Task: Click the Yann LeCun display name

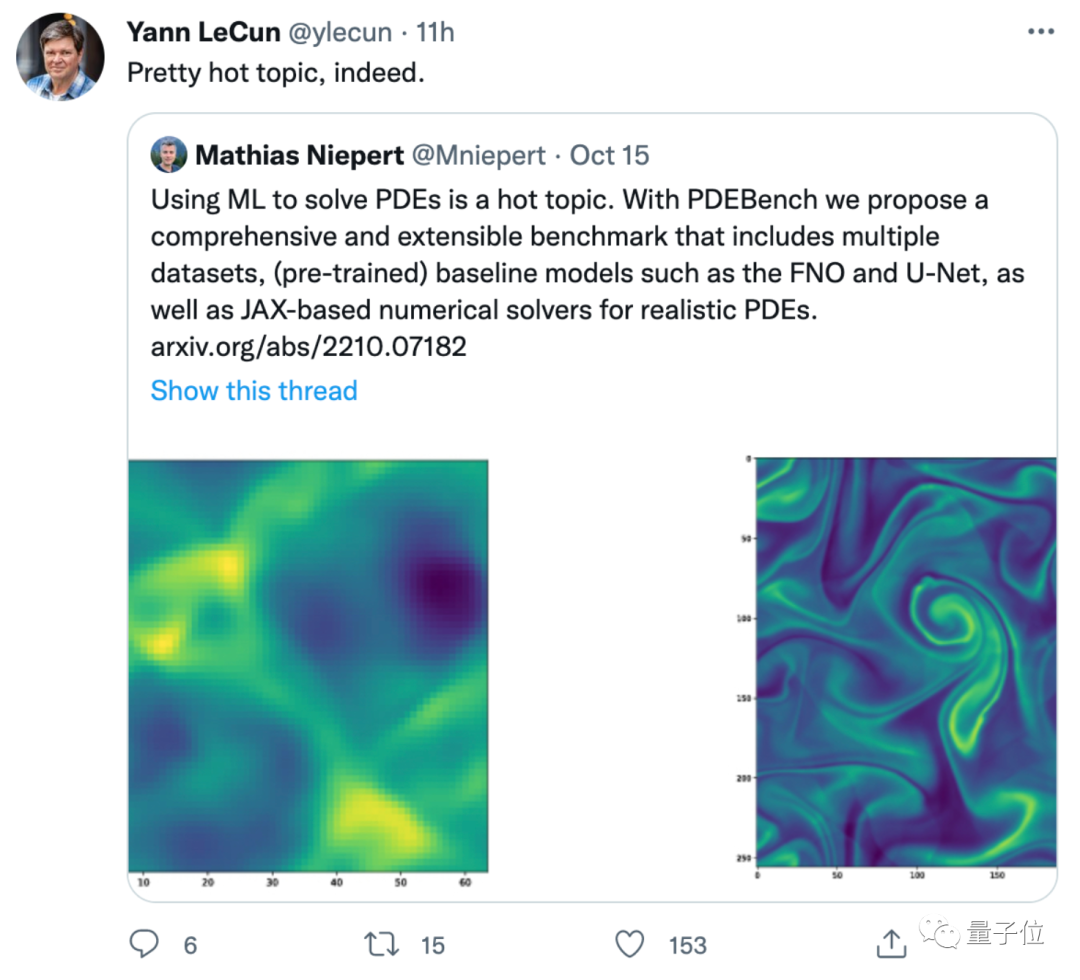Action: coord(203,32)
